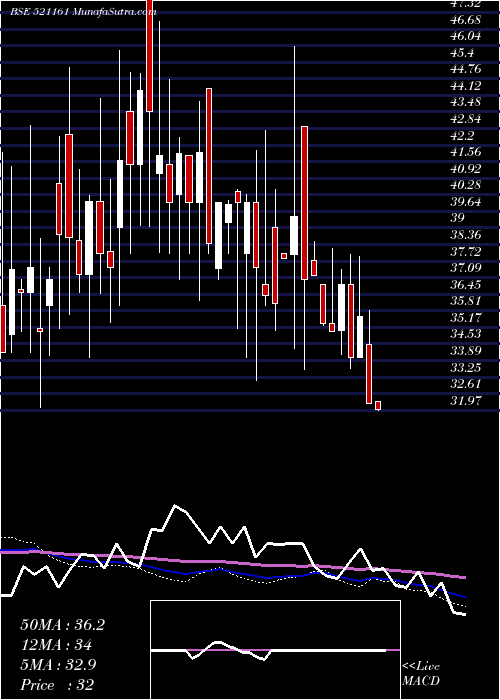Image resolution: width=500 pixels, height=700 pixels.
Task: Click the 43.48 price axis label
Action: tap(466, 103)
